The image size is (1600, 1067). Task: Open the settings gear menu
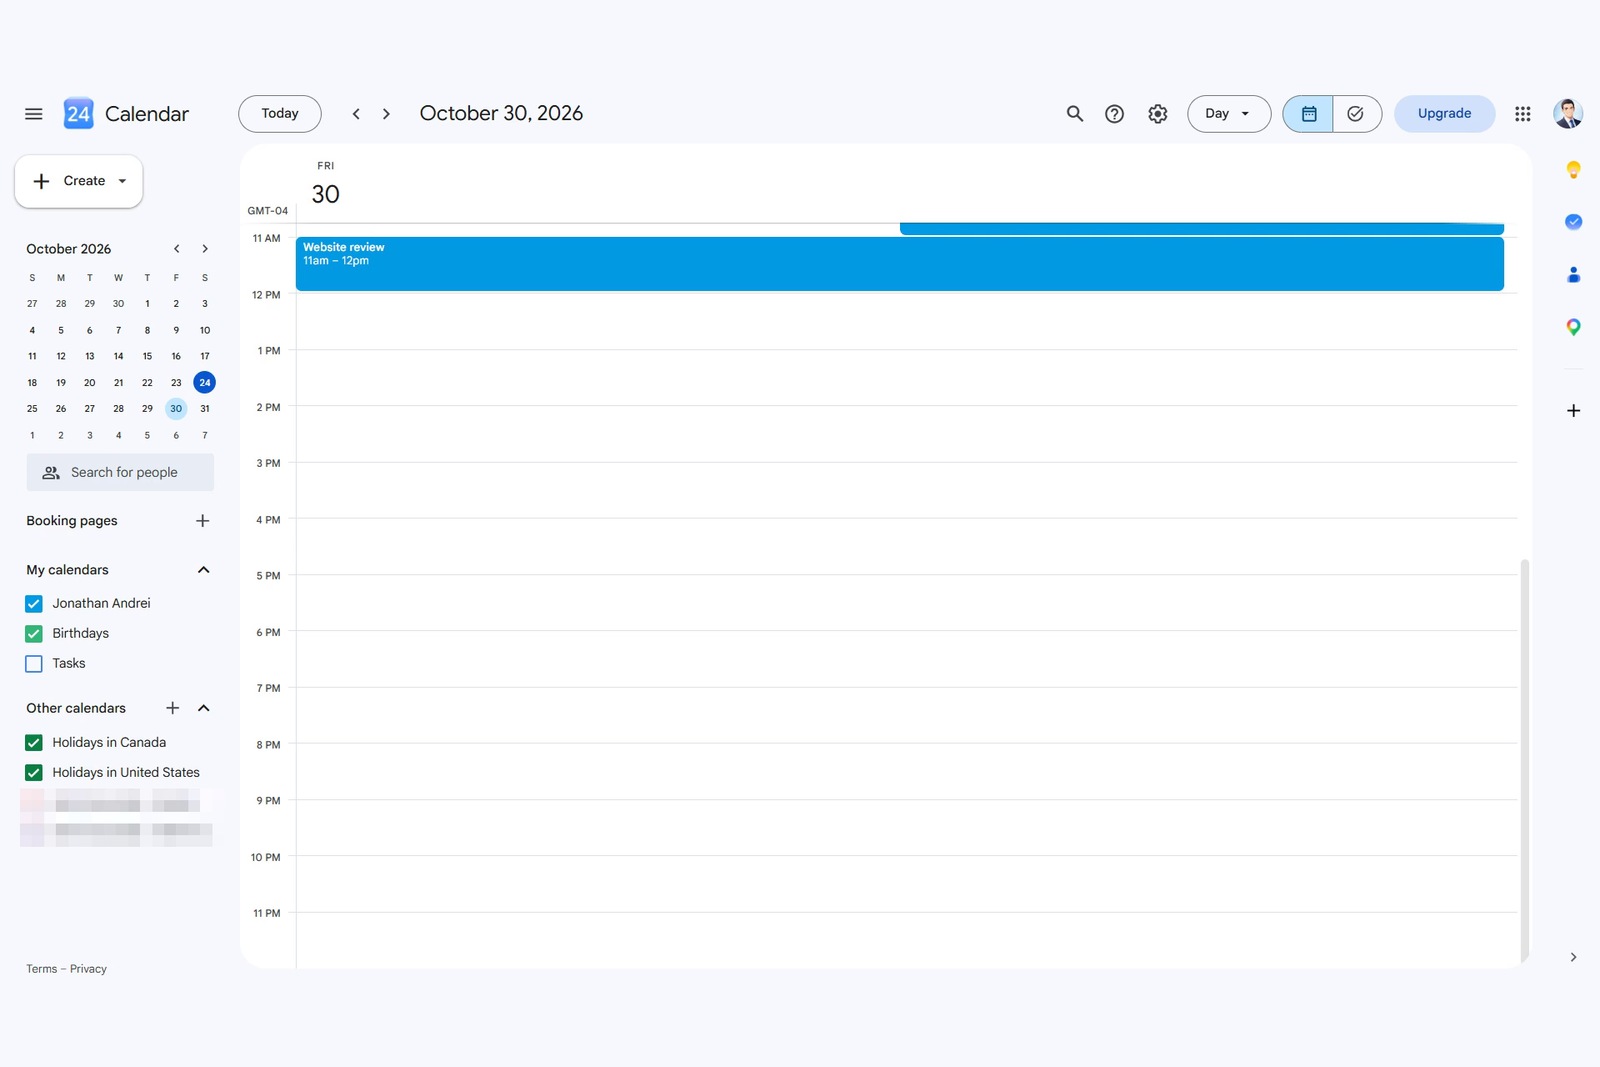point(1158,114)
